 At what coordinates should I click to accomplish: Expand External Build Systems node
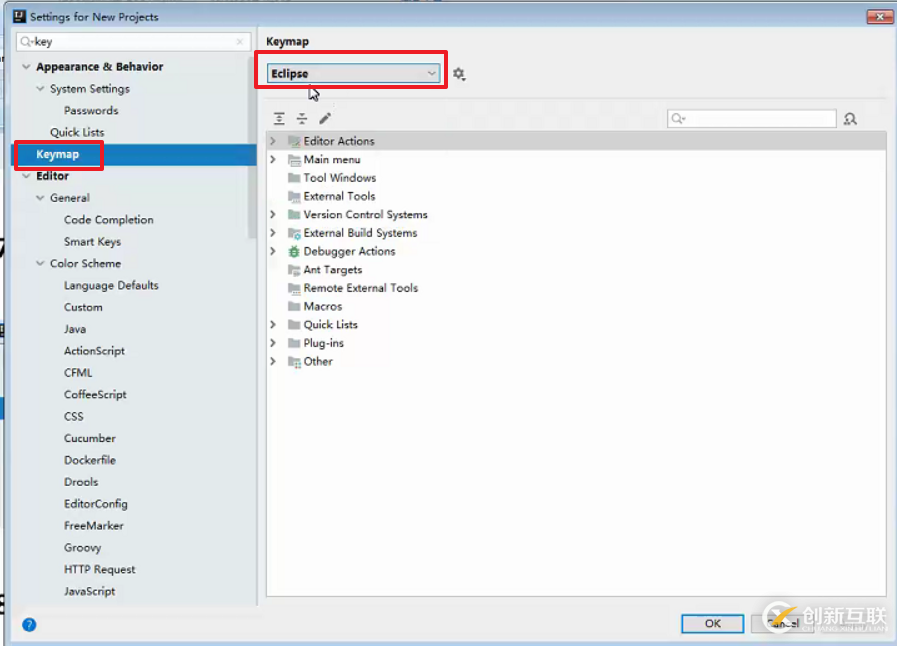tap(273, 233)
